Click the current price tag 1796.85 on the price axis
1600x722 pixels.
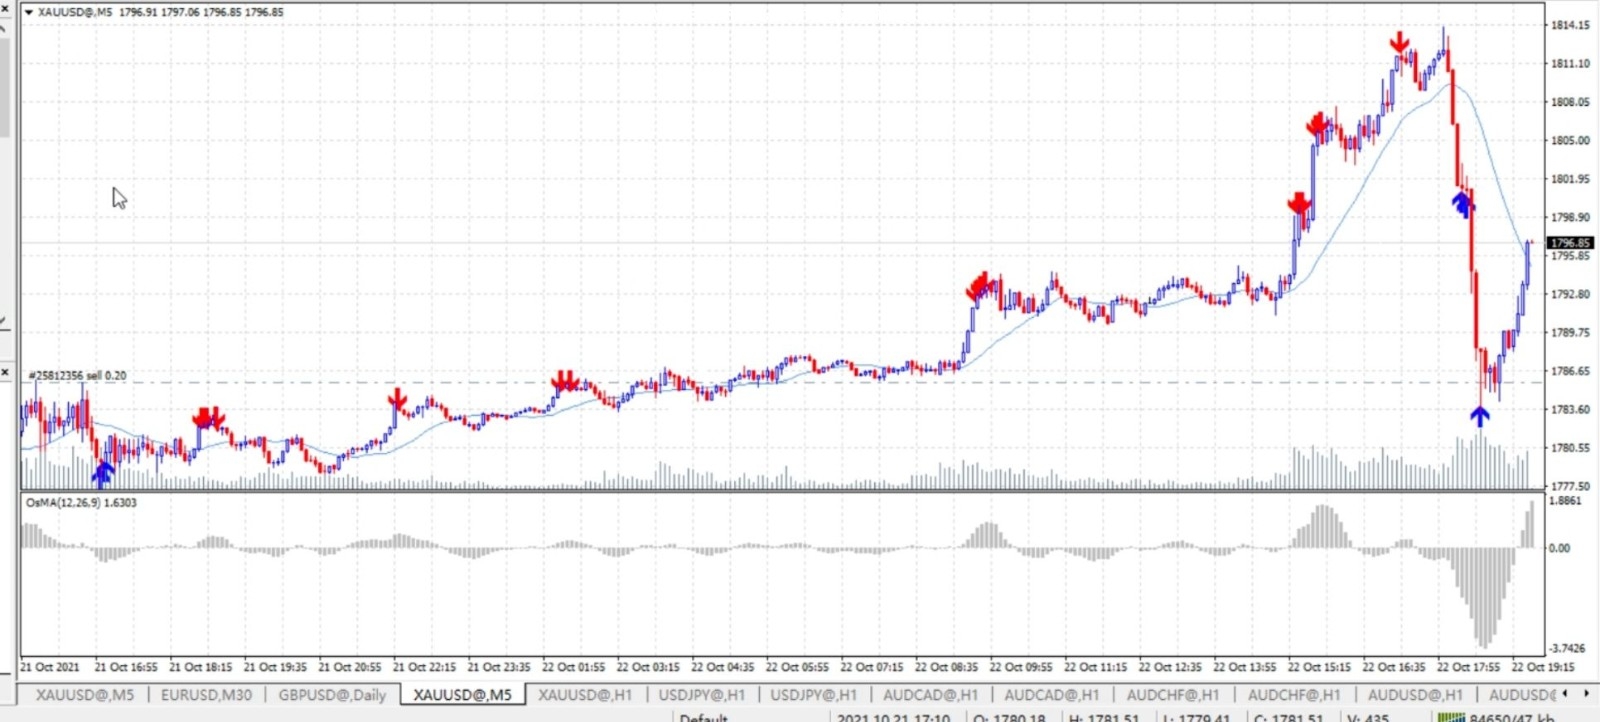(x=1569, y=243)
